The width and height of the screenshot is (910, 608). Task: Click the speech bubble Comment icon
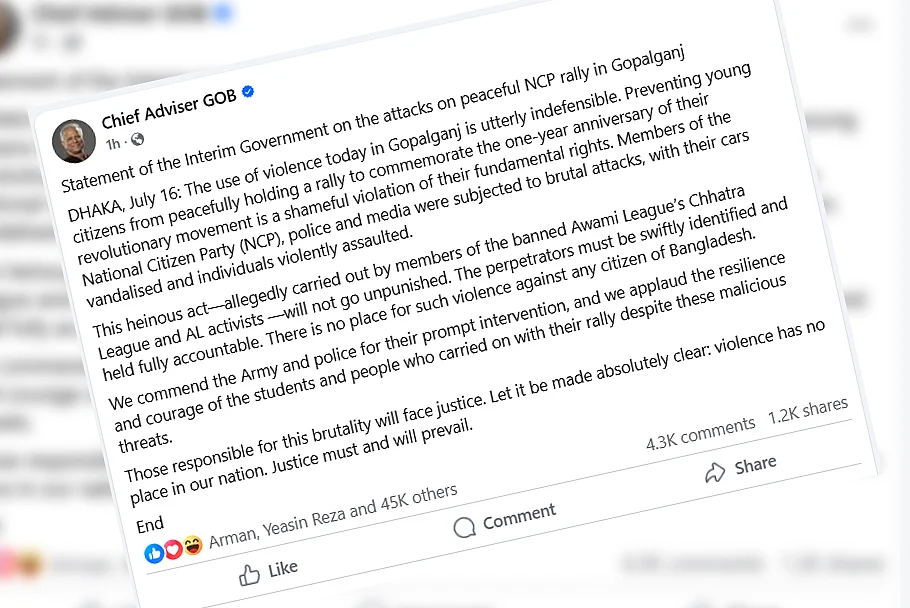(464, 527)
